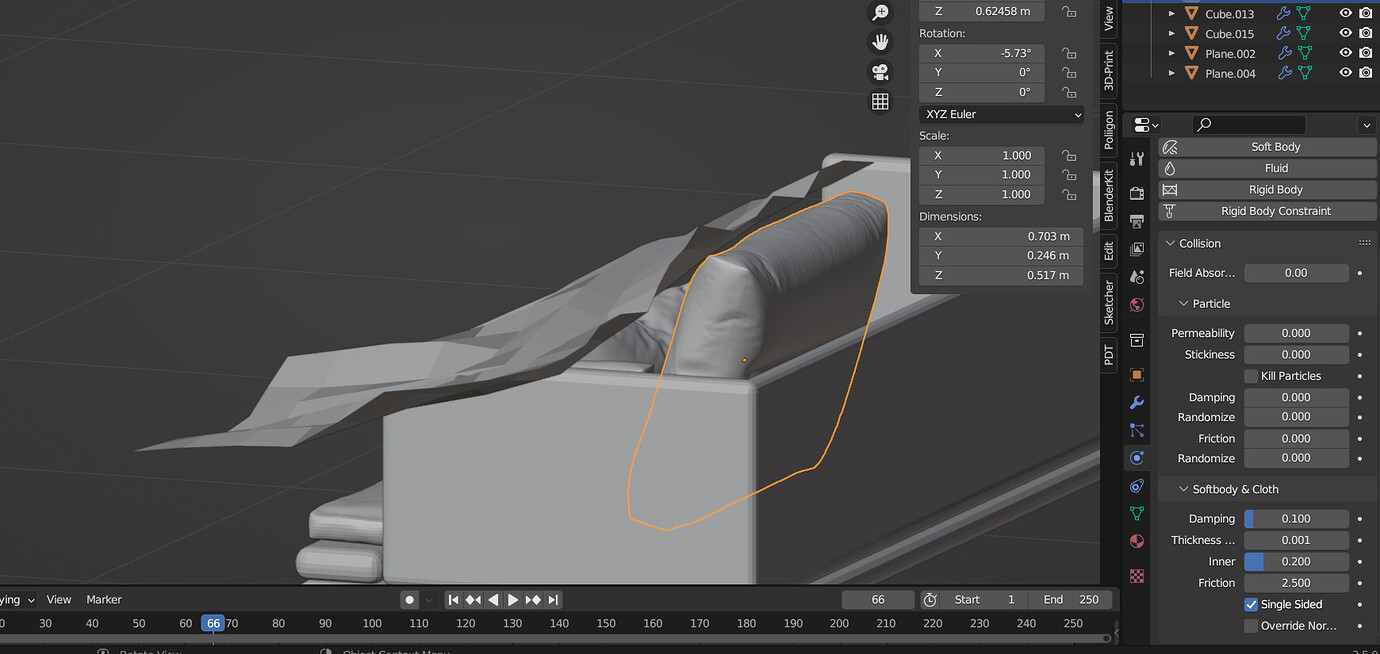Open the Collection properties box icon
1380x654 pixels.
[1136, 340]
